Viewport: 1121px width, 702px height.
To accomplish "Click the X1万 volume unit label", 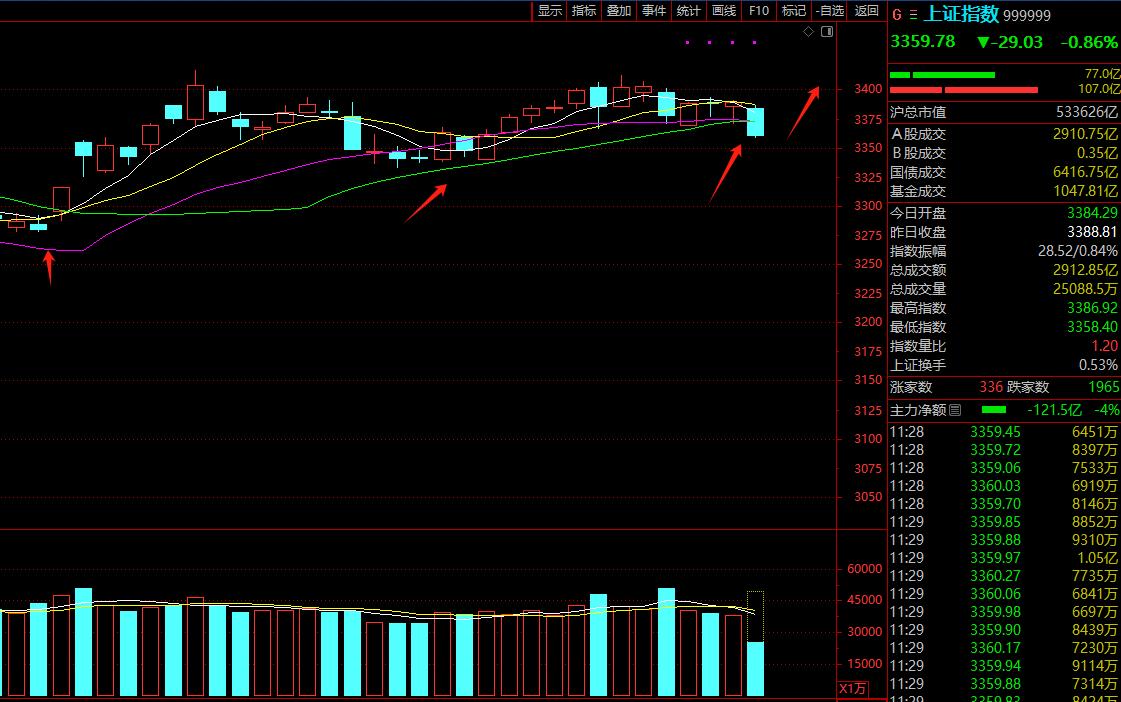I will tap(852, 688).
